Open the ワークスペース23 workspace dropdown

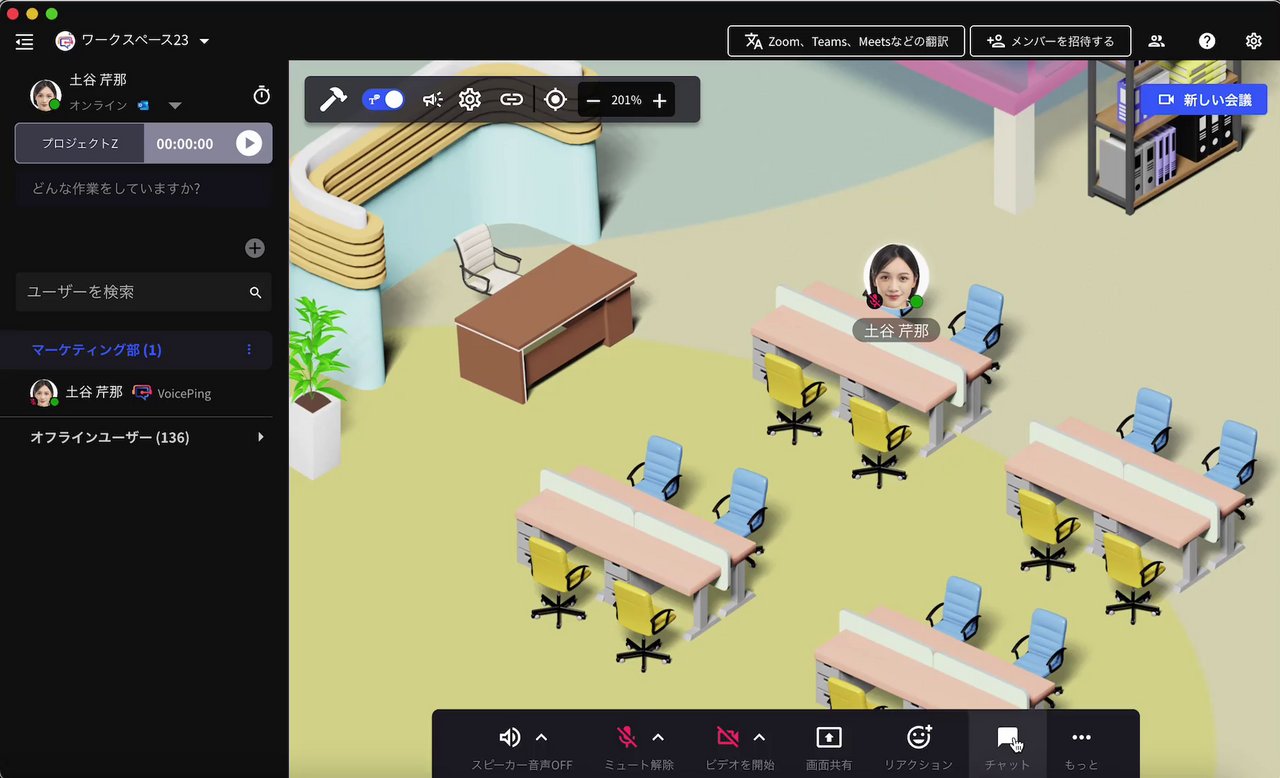point(204,41)
